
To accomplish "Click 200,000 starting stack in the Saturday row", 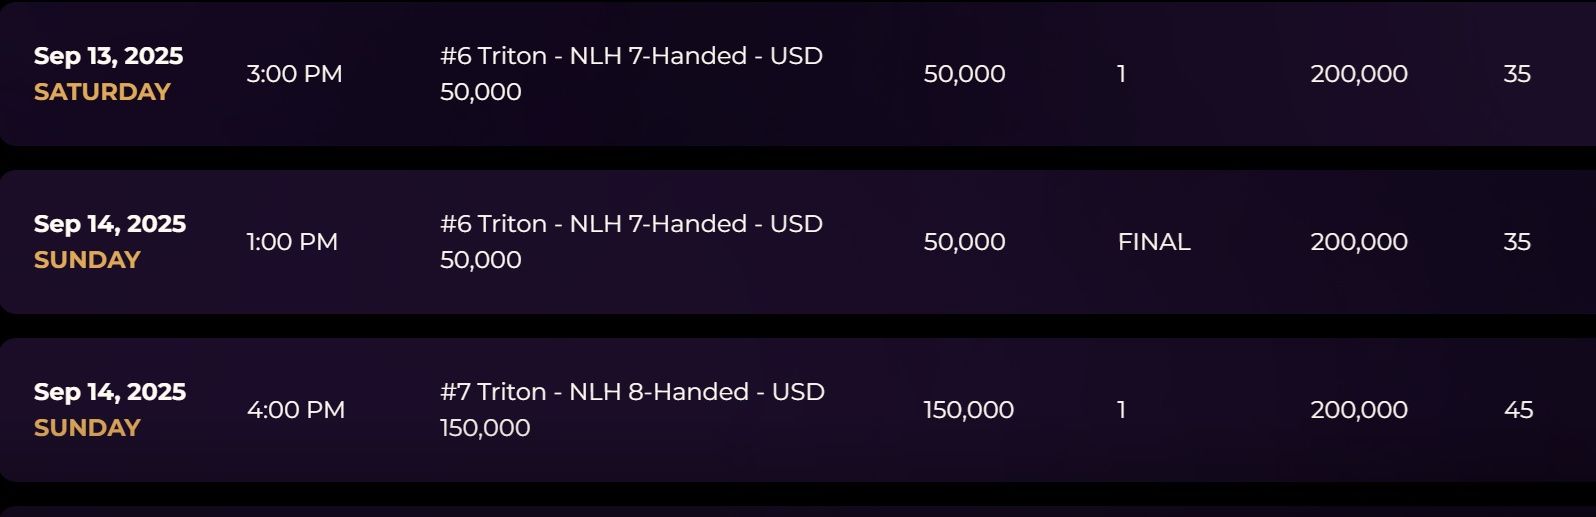I will (1359, 74).
